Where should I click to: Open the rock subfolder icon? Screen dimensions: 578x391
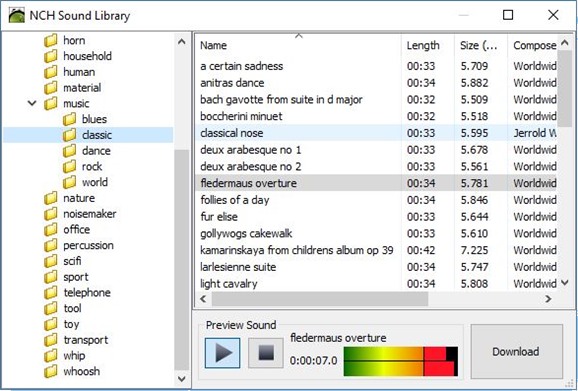click(69, 167)
